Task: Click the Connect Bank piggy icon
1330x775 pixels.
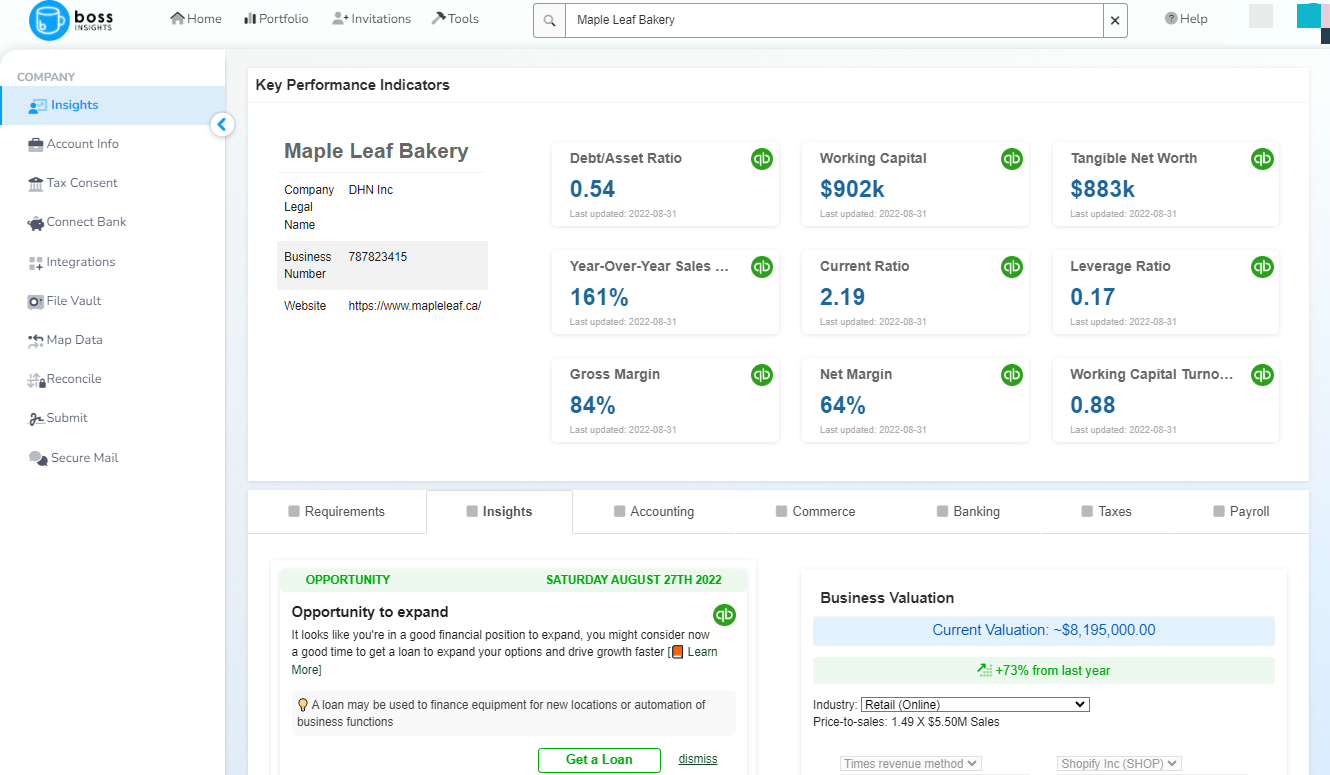Action: pyautogui.click(x=36, y=223)
